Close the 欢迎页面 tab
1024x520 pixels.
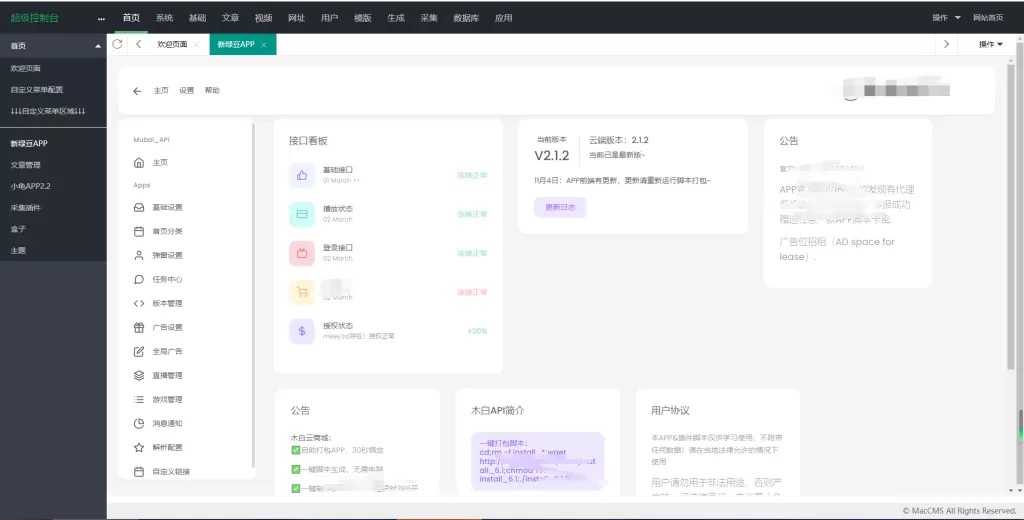click(x=197, y=44)
